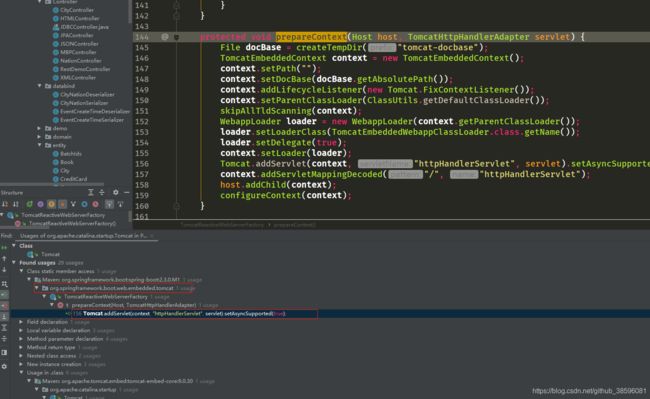This screenshot has width=650, height=399.
Task: Click prepareContext method name on line 144
Action: coord(311,37)
